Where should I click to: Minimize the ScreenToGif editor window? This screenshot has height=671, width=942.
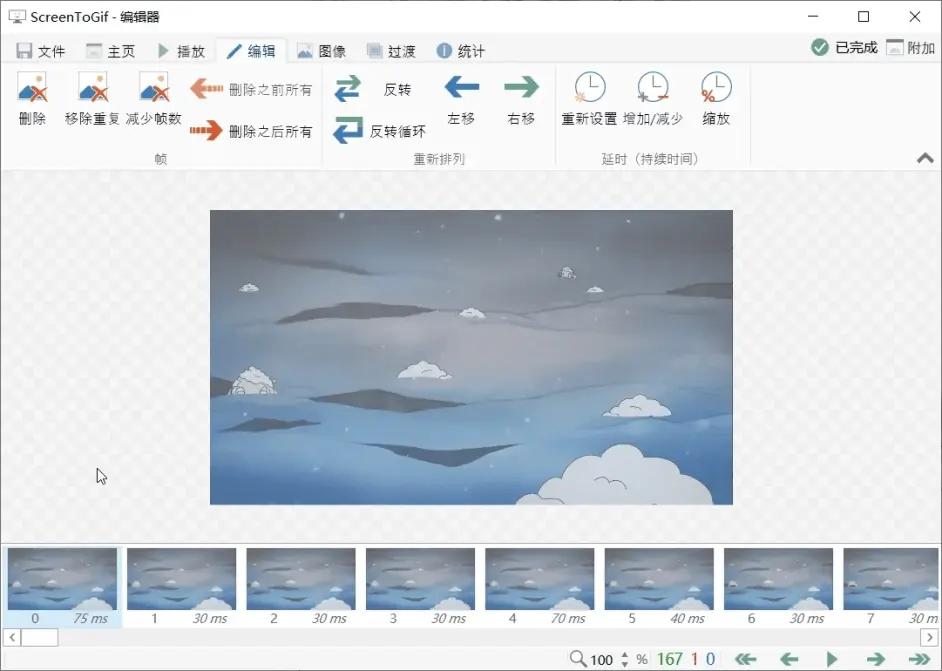click(813, 17)
